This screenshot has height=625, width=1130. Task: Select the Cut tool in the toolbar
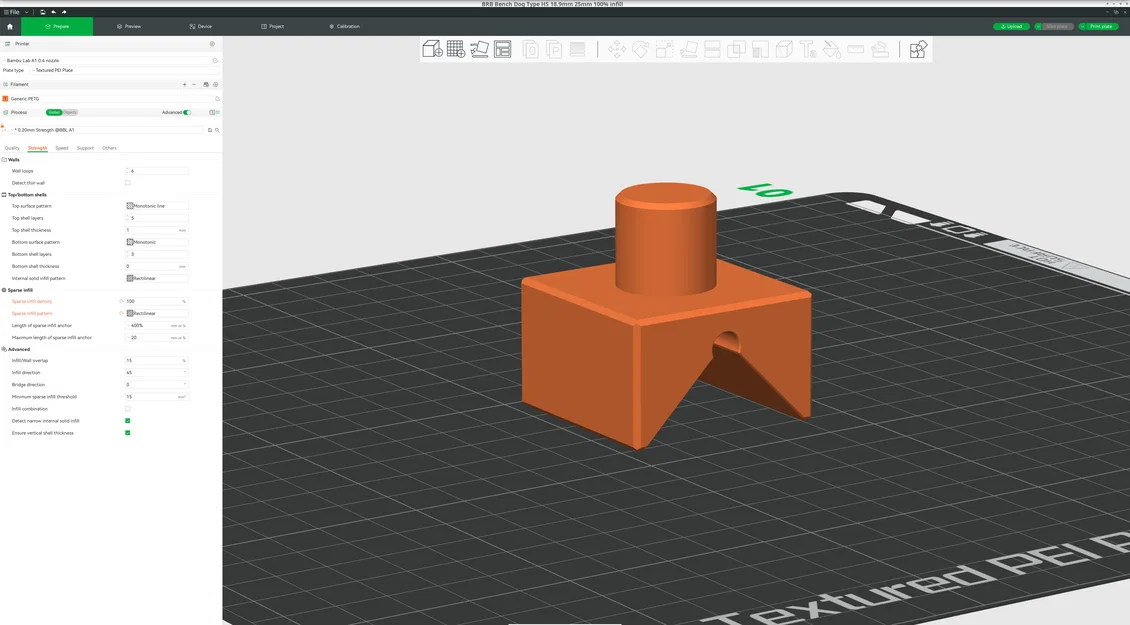(712, 49)
